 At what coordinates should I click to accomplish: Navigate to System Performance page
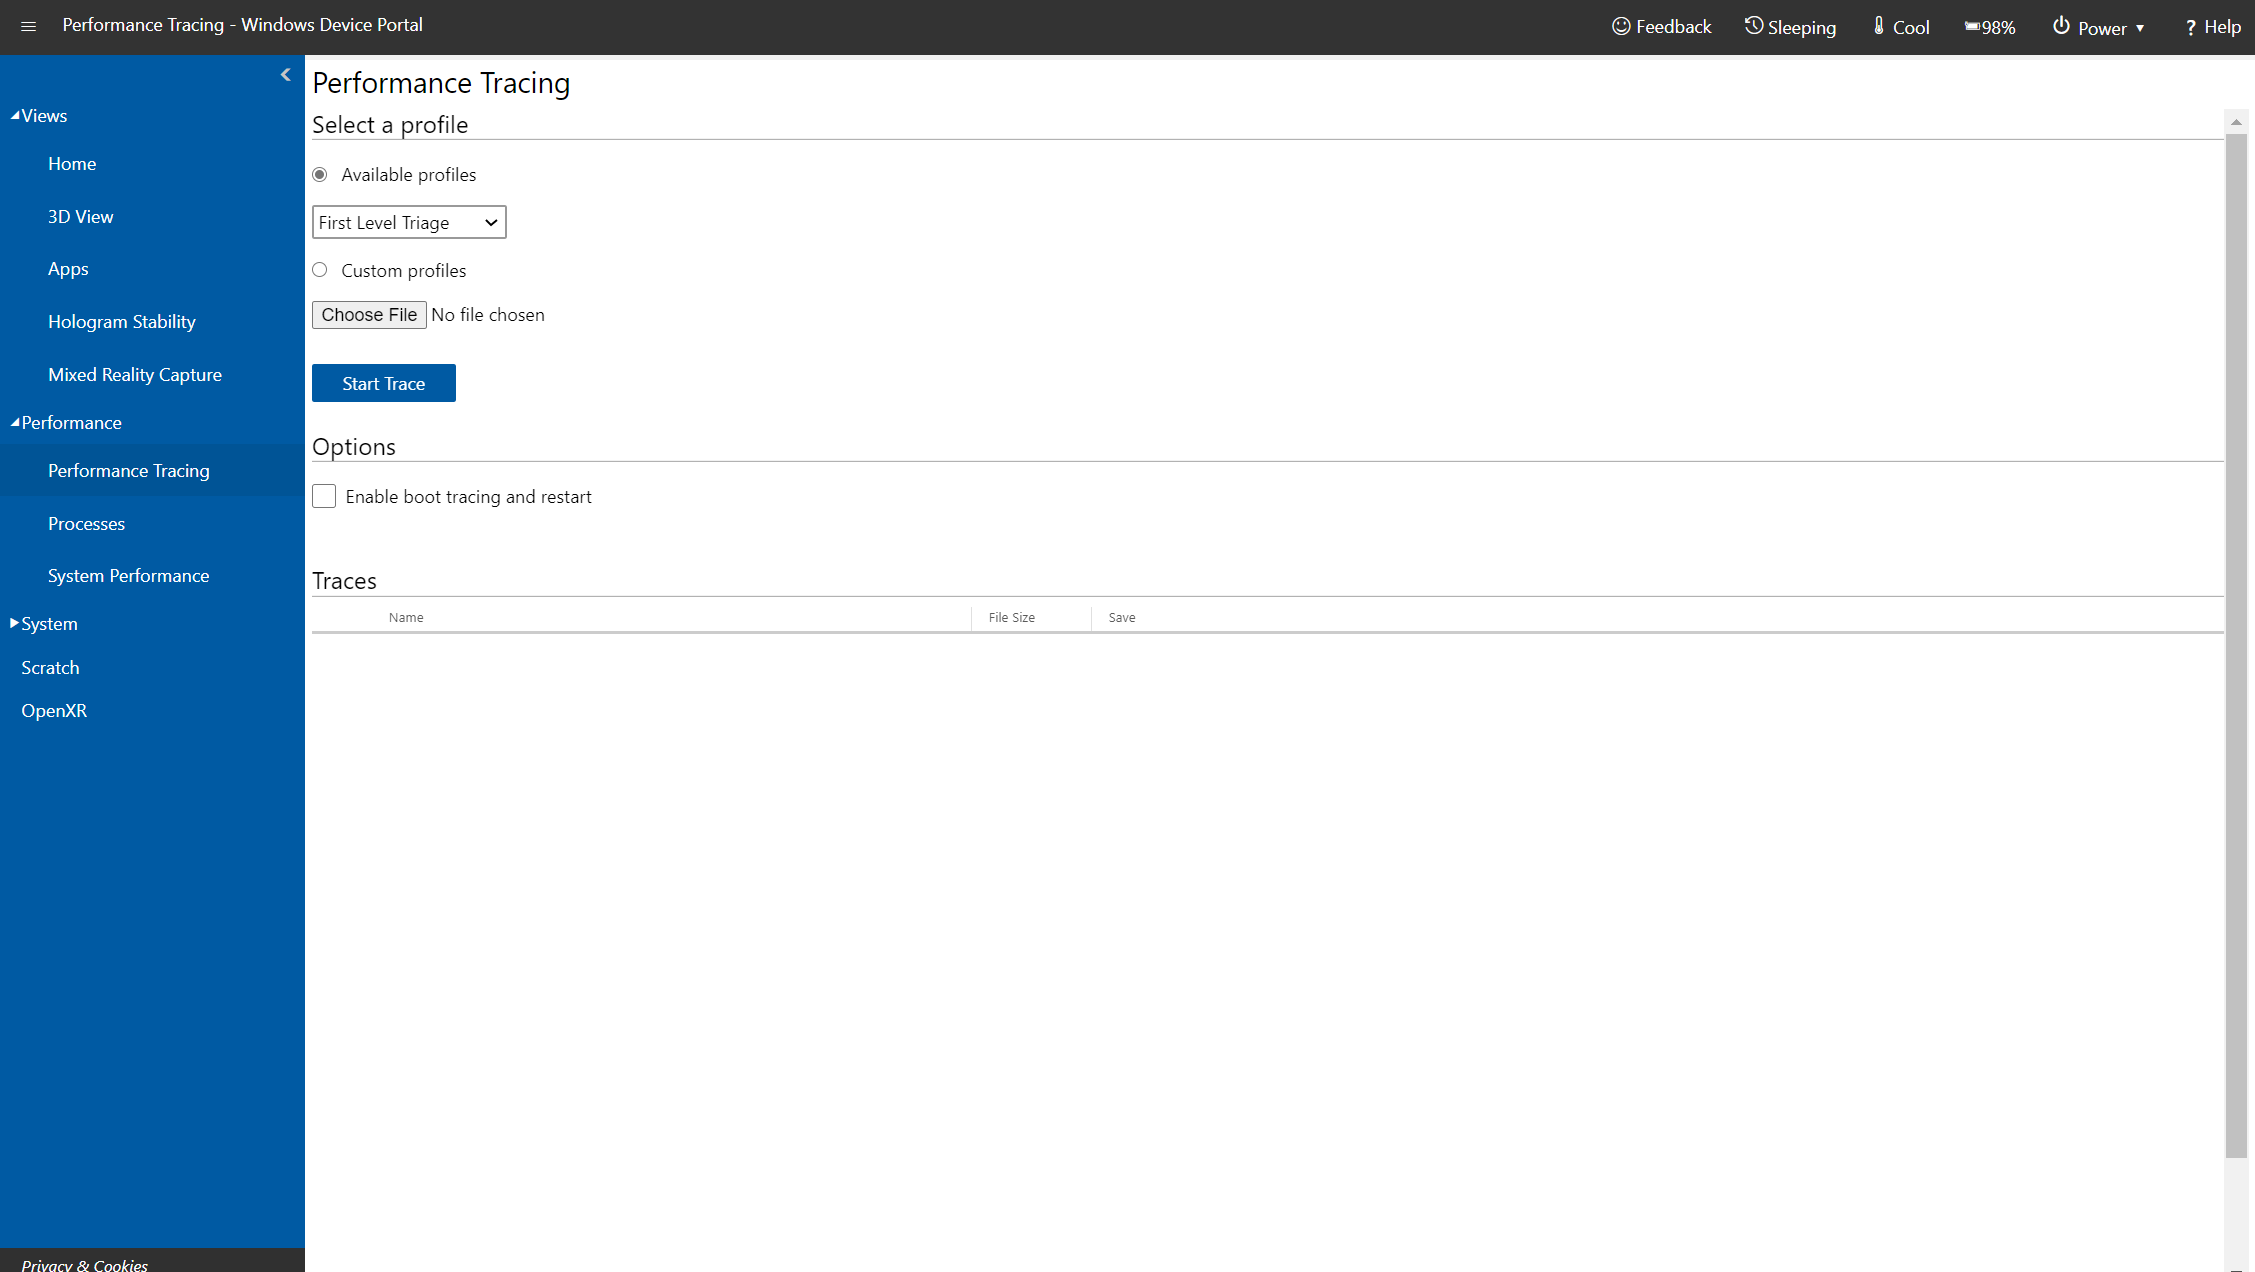(x=129, y=575)
